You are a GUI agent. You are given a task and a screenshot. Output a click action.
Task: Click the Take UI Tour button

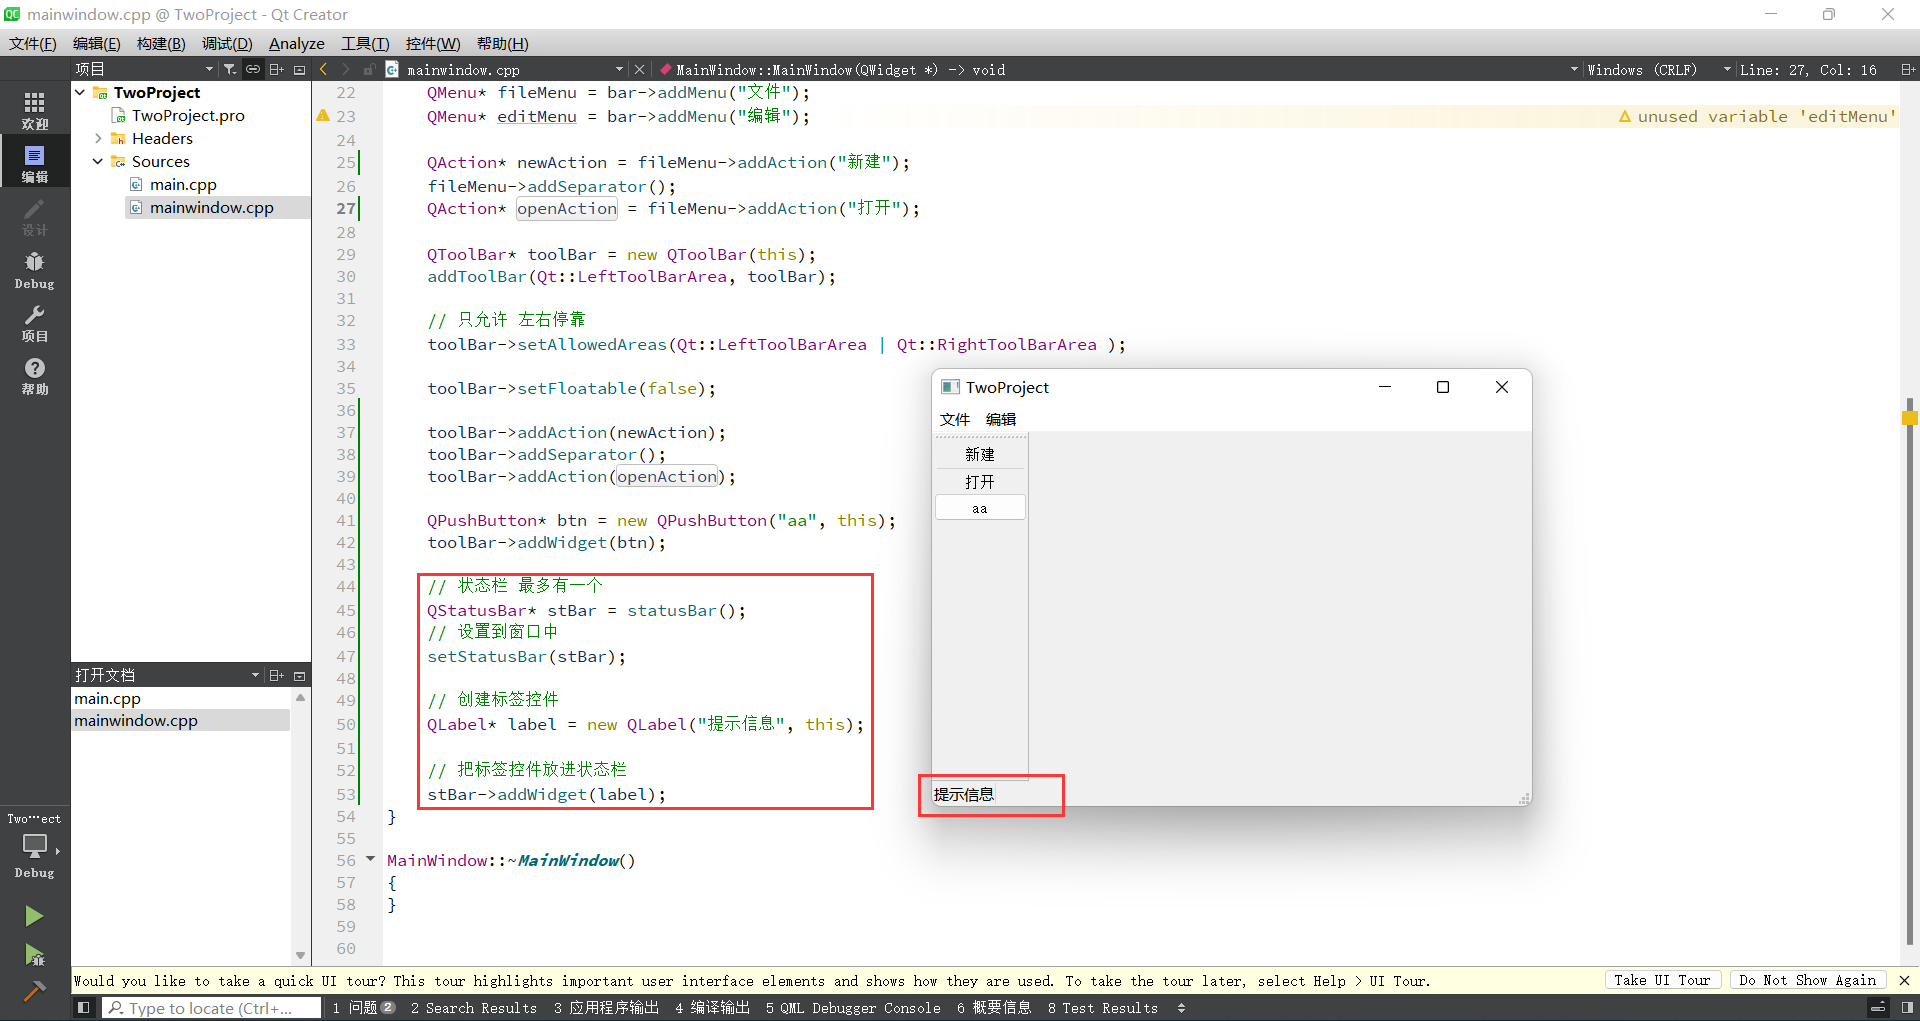pos(1661,980)
